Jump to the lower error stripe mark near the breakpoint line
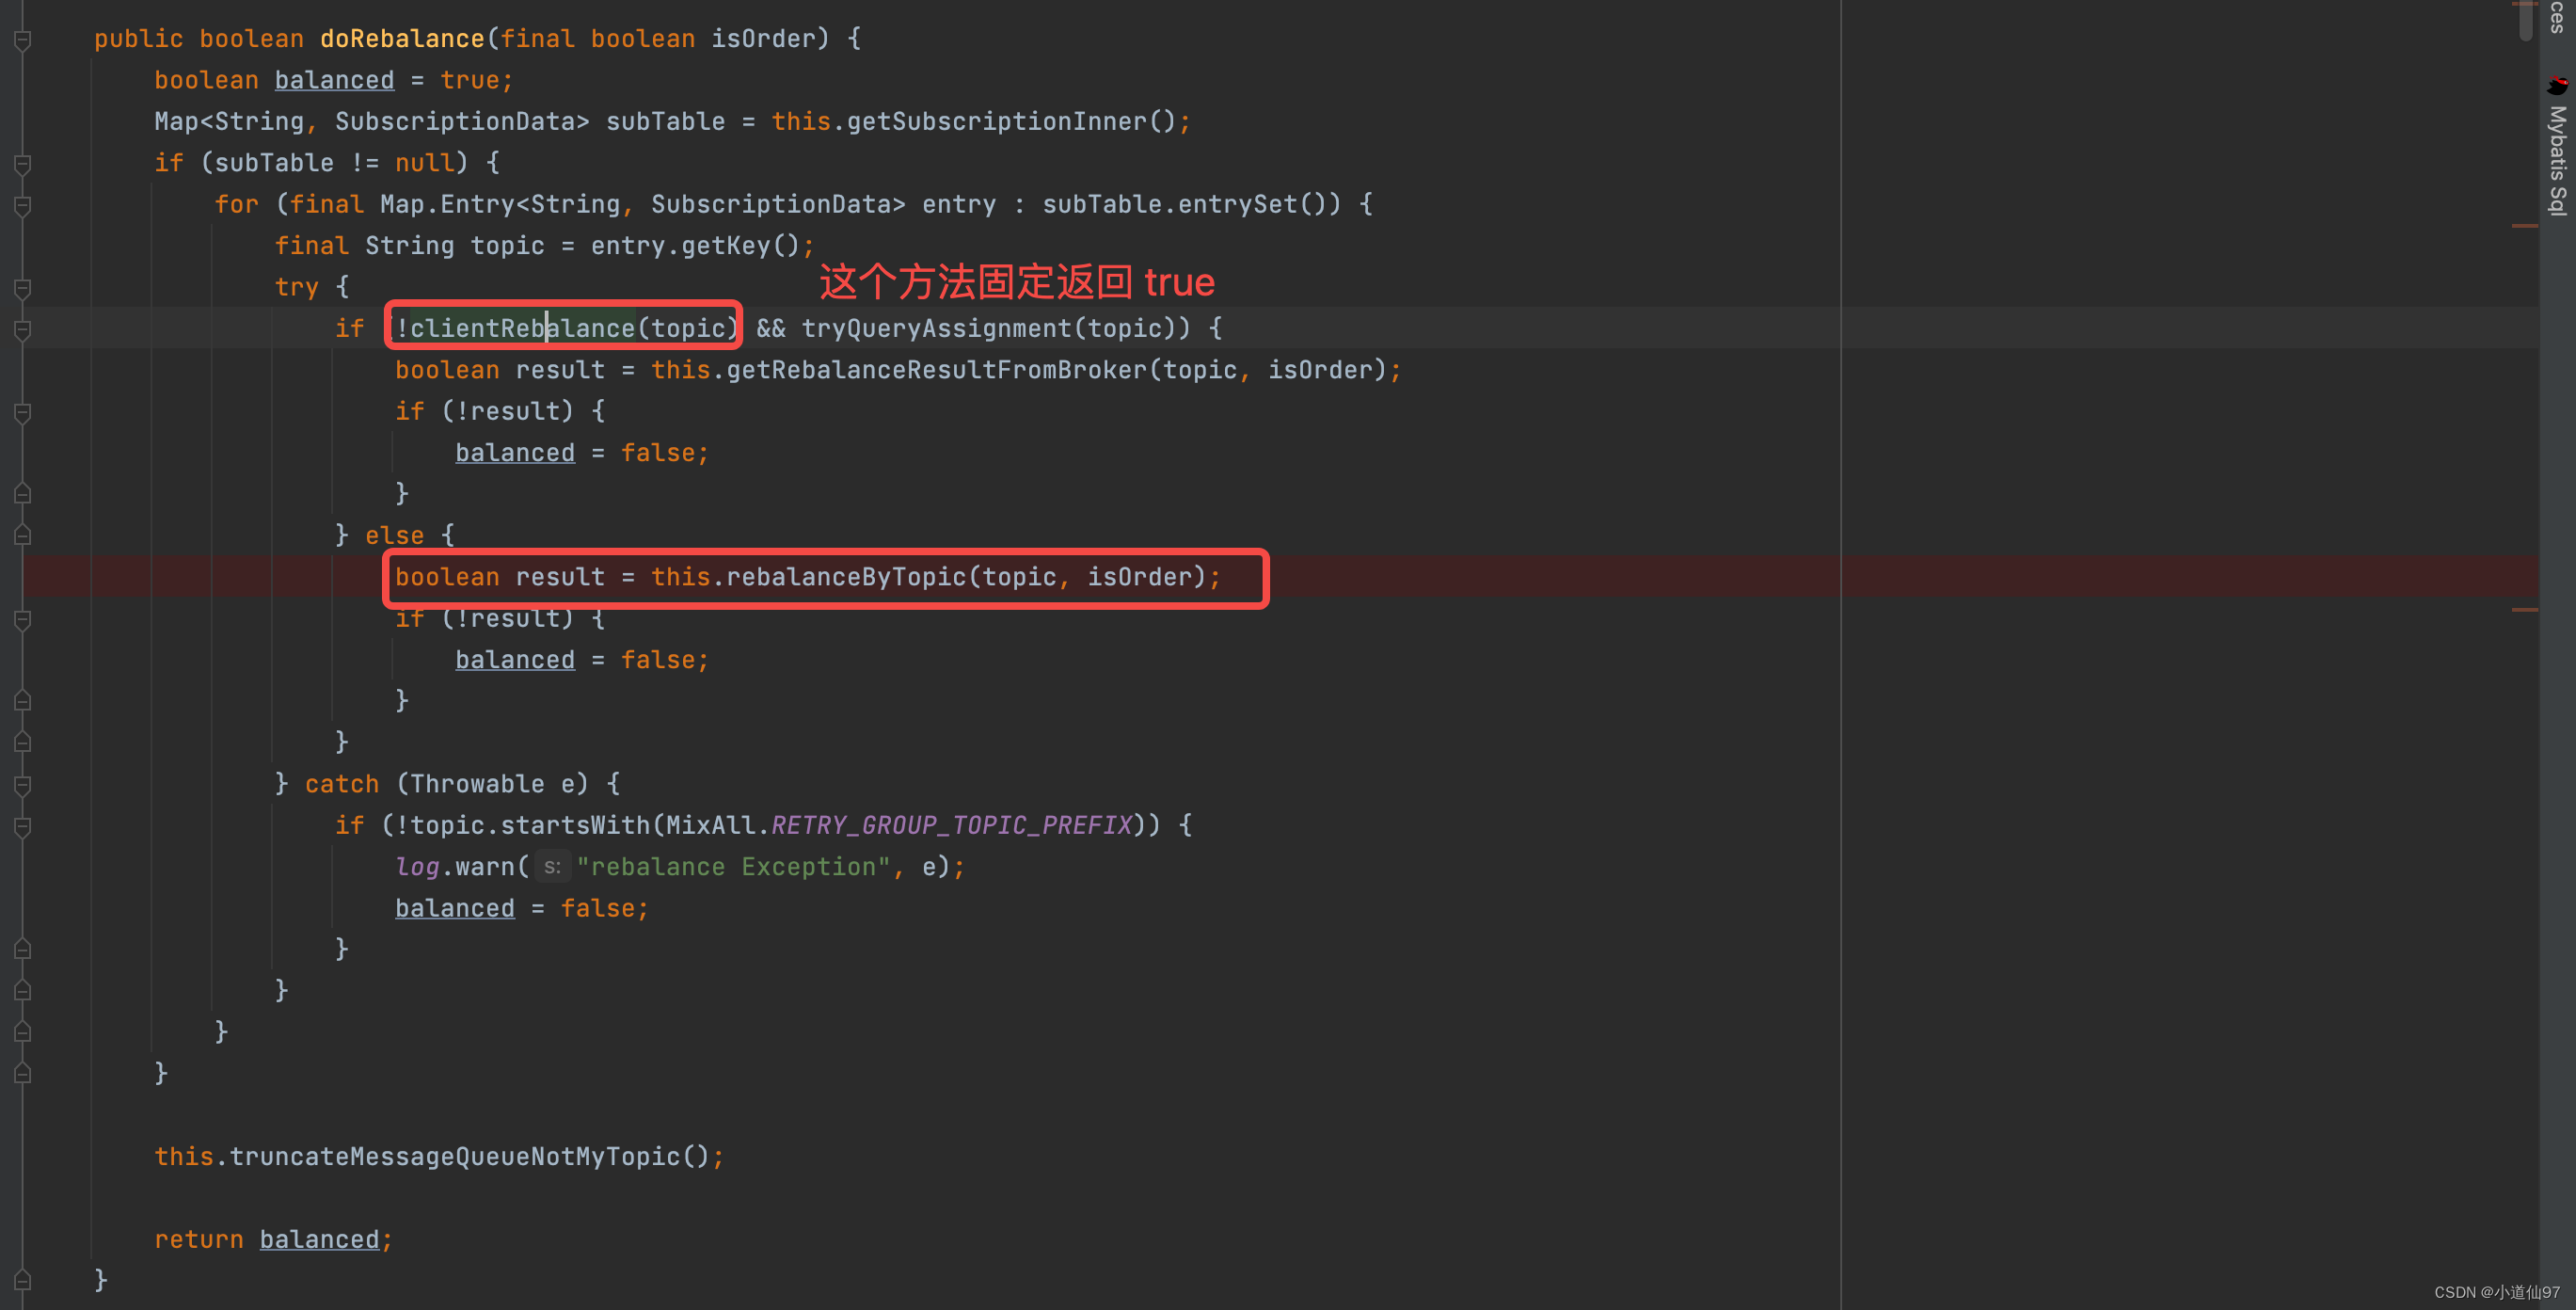 (x=2525, y=609)
